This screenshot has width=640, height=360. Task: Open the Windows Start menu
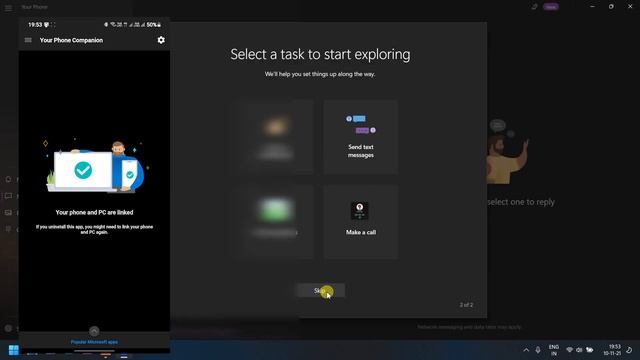(x=13, y=350)
